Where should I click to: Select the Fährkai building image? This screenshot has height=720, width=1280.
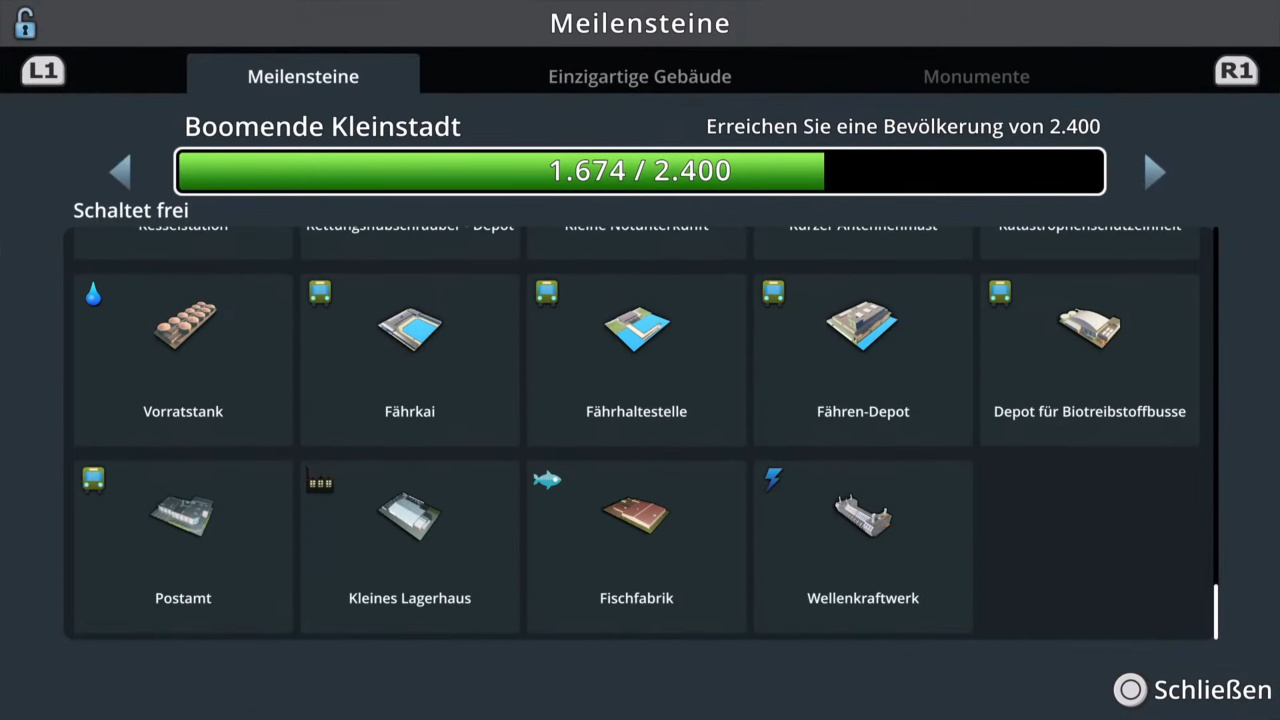[x=410, y=328]
